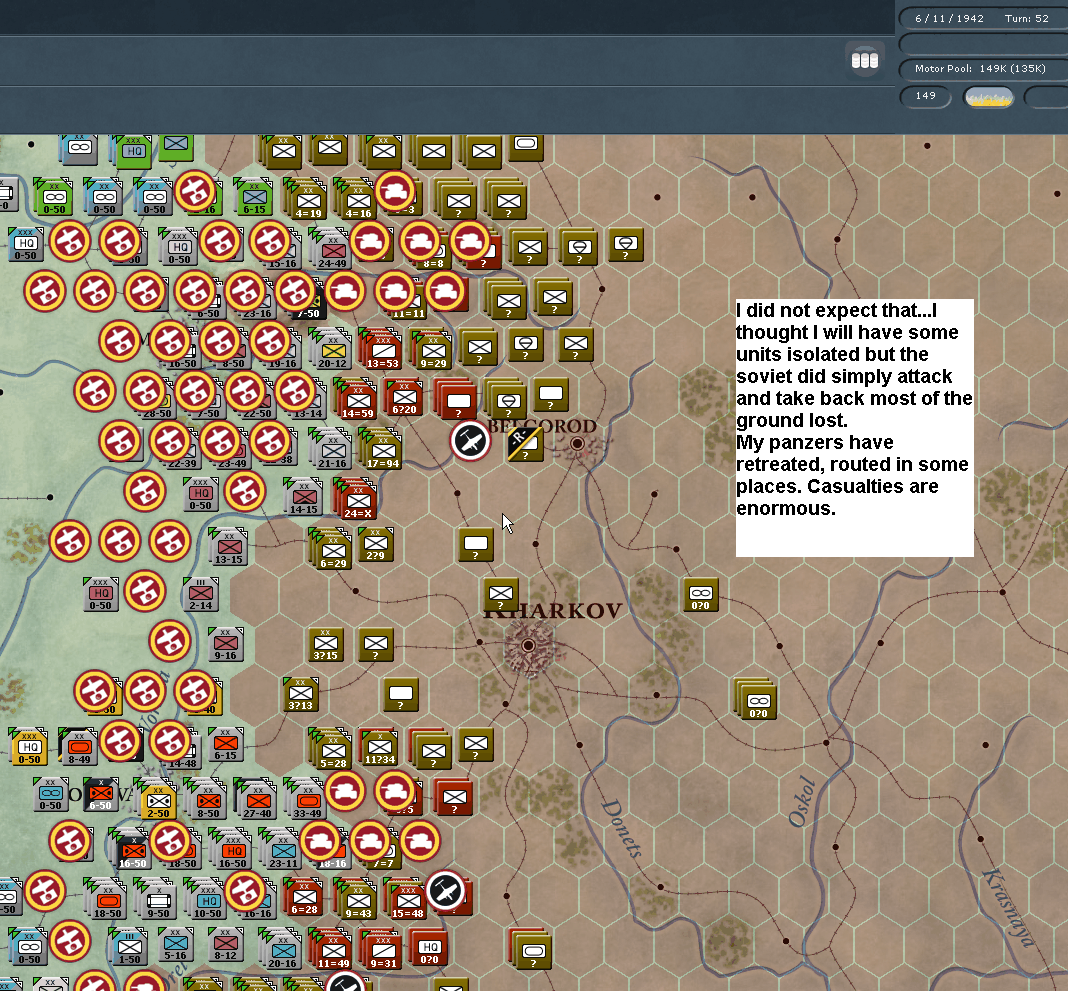Image resolution: width=1068 pixels, height=991 pixels.
Task: Select the Soviet 3?13 infantry counter
Action: (x=300, y=694)
